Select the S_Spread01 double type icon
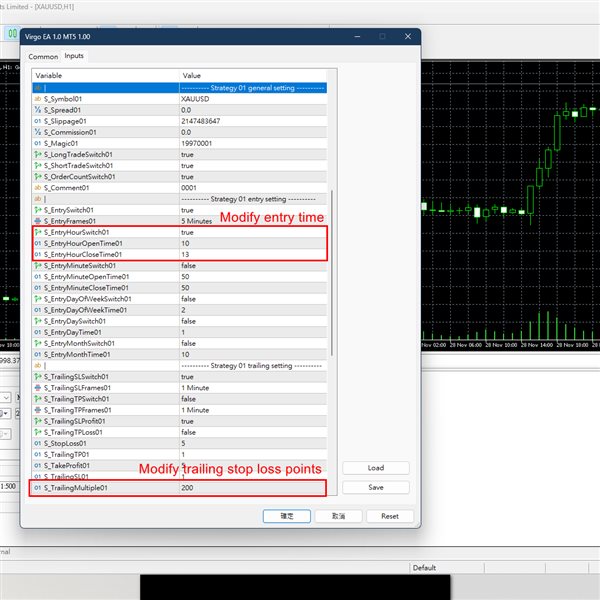 point(38,110)
